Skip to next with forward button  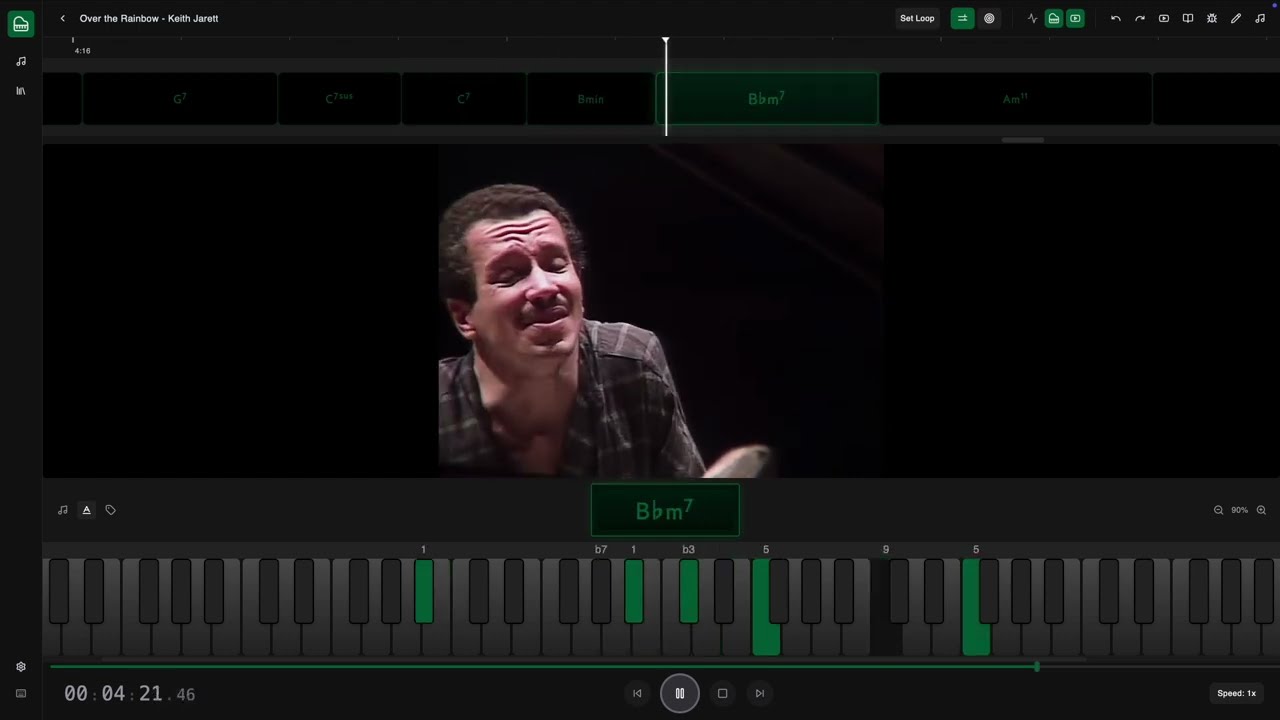pyautogui.click(x=760, y=693)
